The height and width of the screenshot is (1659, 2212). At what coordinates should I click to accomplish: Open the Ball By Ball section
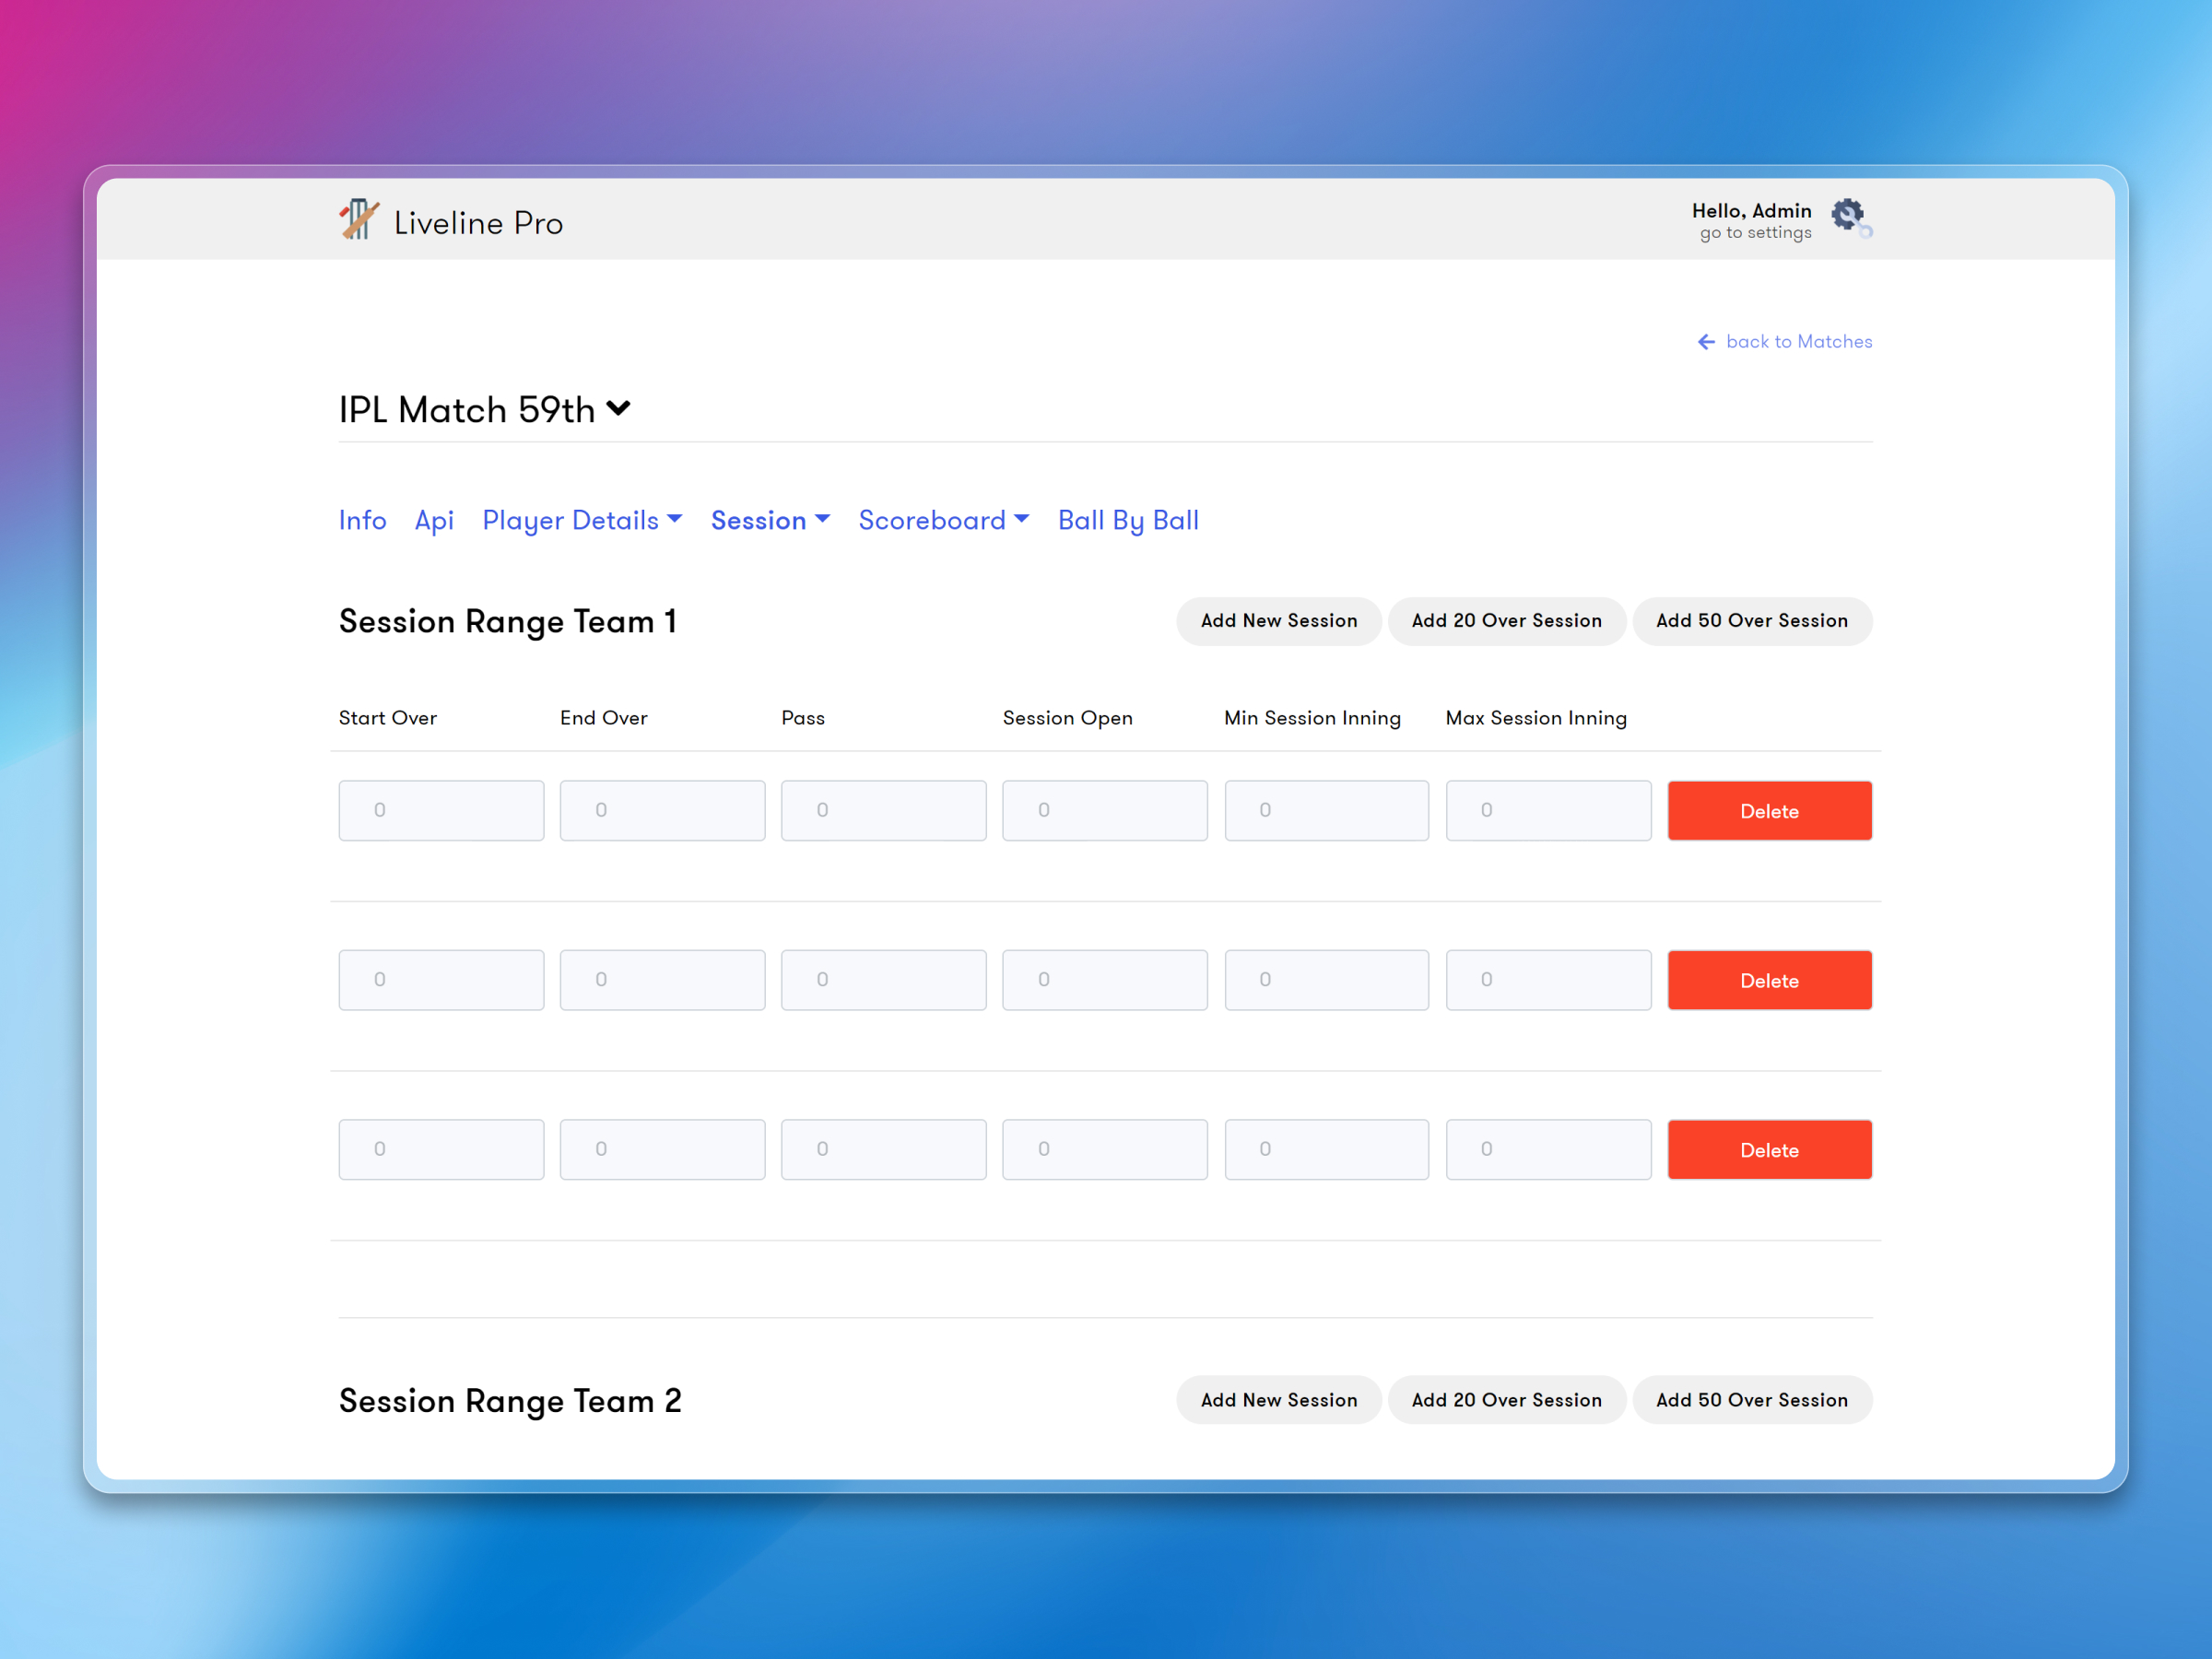coord(1128,520)
